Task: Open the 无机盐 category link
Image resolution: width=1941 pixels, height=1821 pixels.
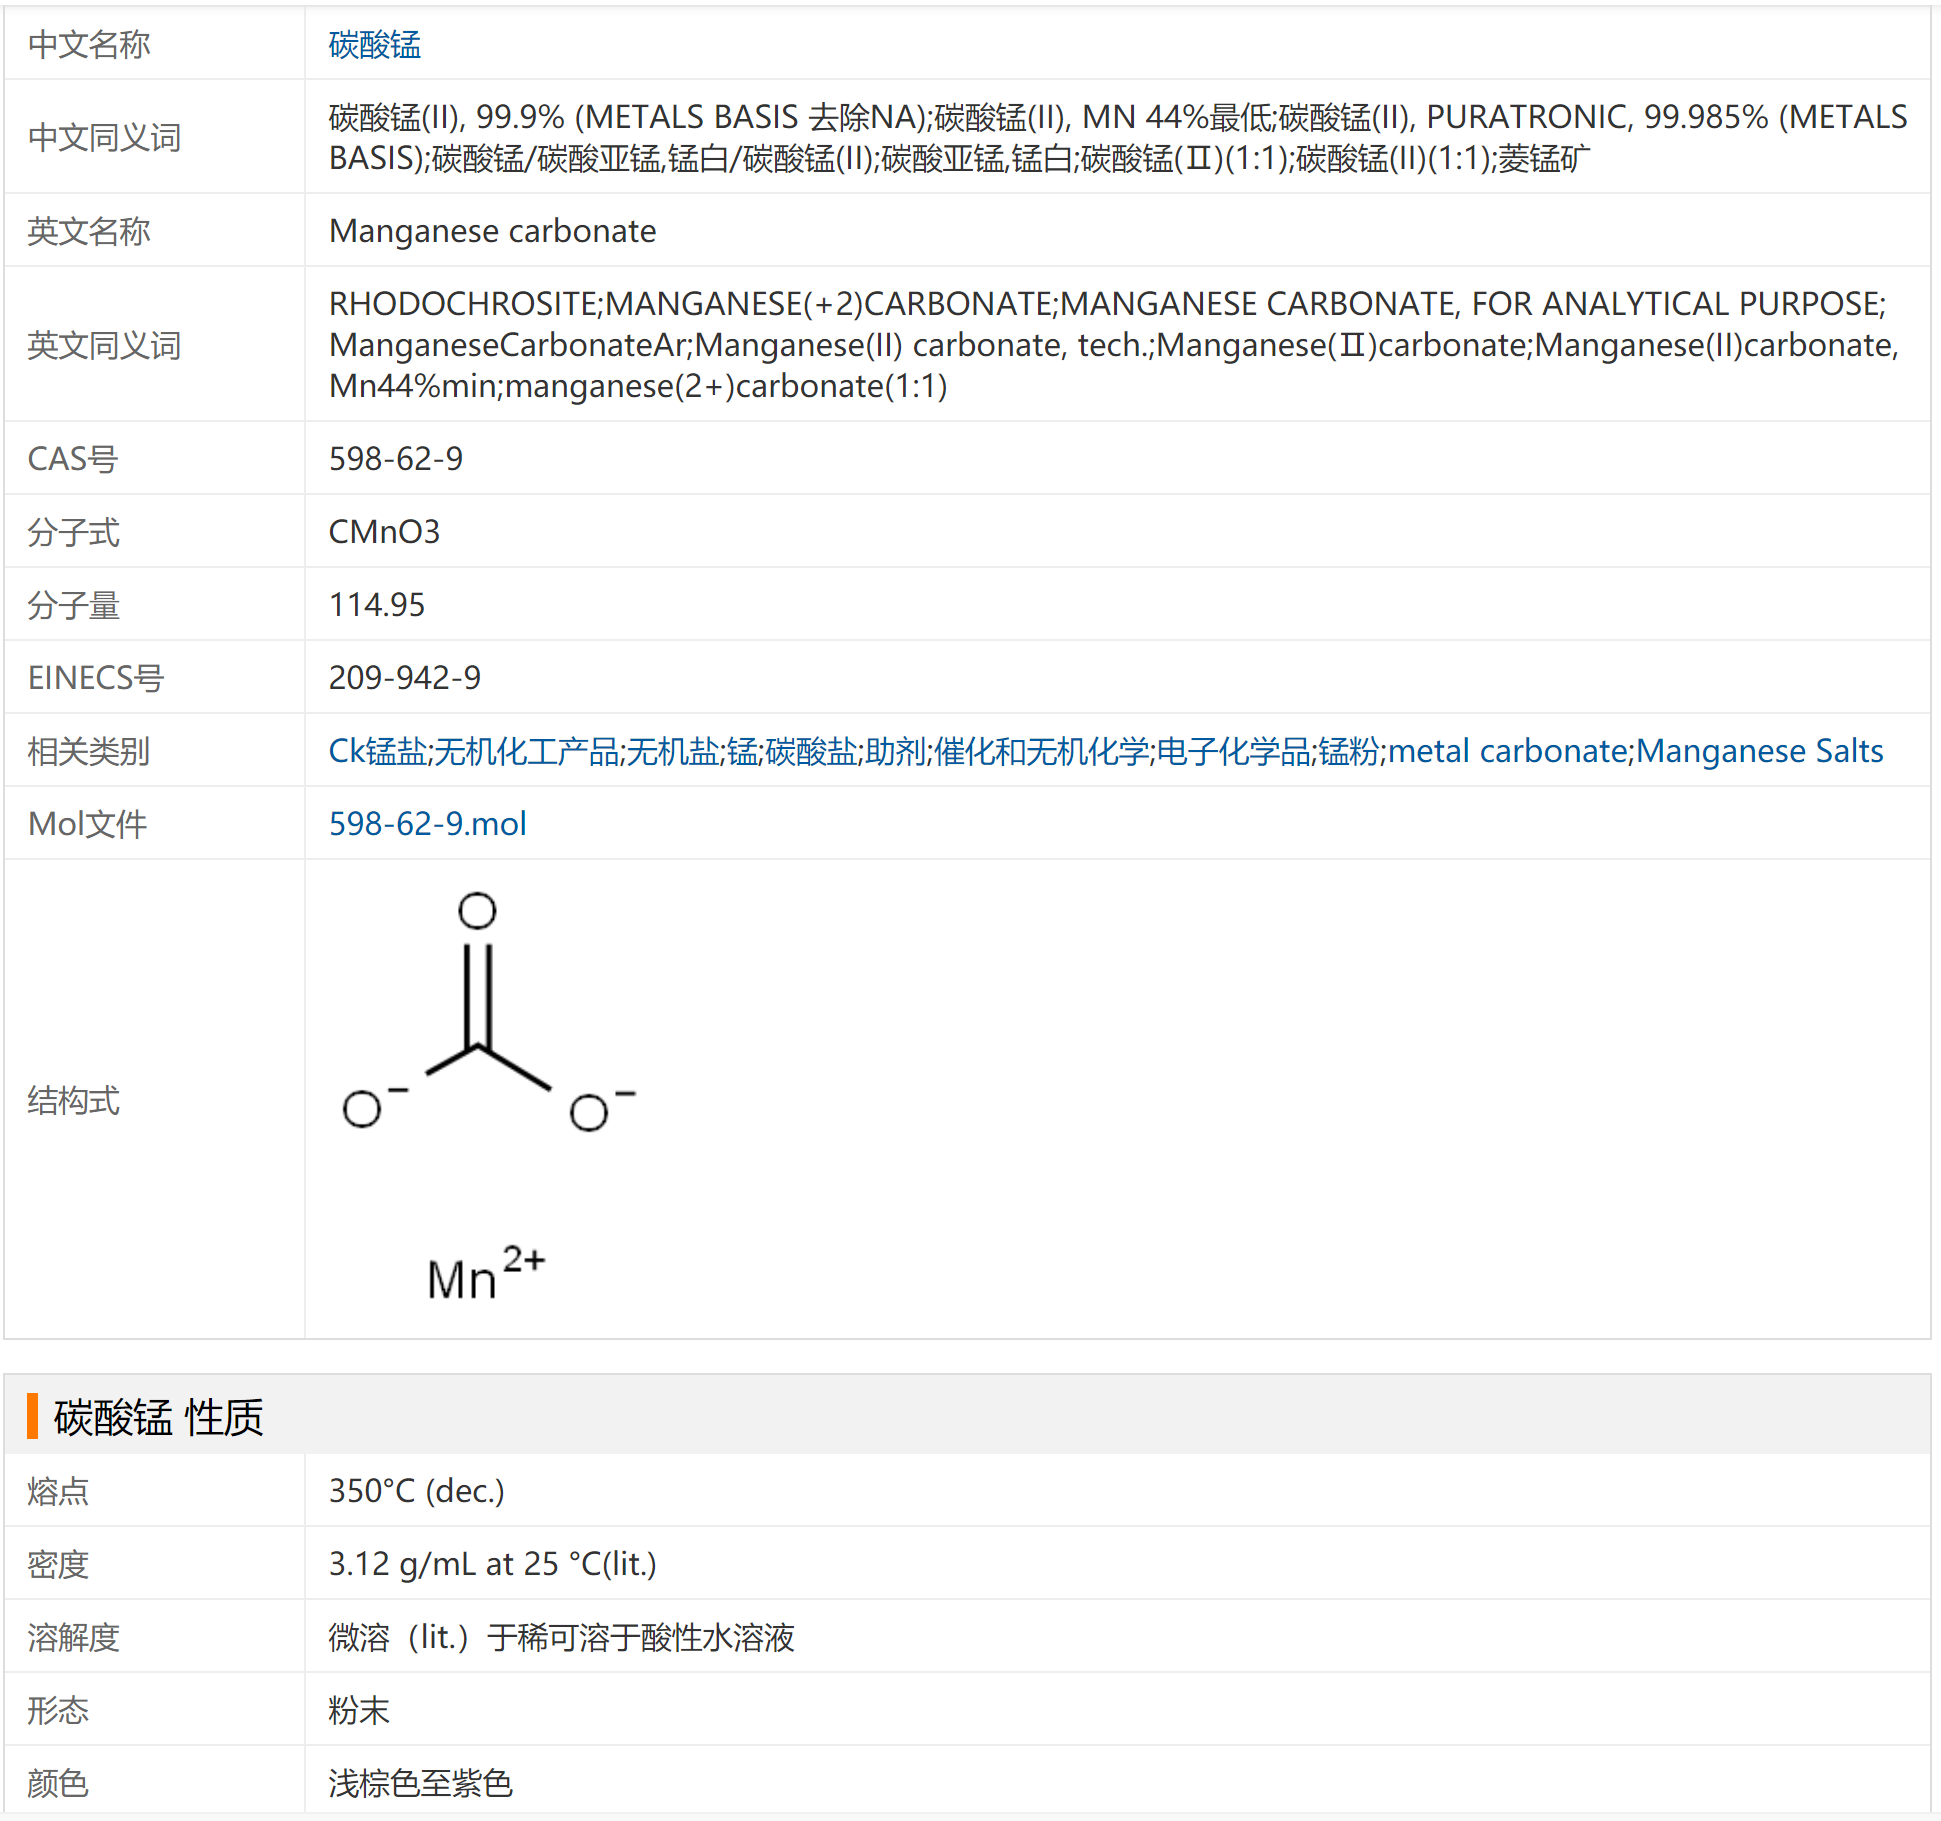Action: 672,751
